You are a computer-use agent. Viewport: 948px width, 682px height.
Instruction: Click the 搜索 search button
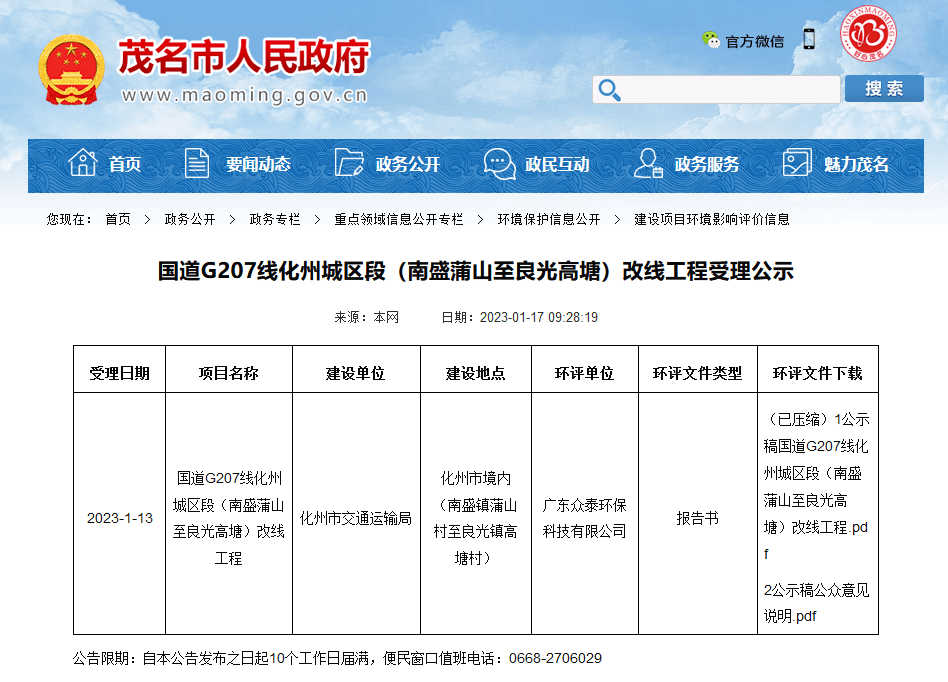(884, 89)
